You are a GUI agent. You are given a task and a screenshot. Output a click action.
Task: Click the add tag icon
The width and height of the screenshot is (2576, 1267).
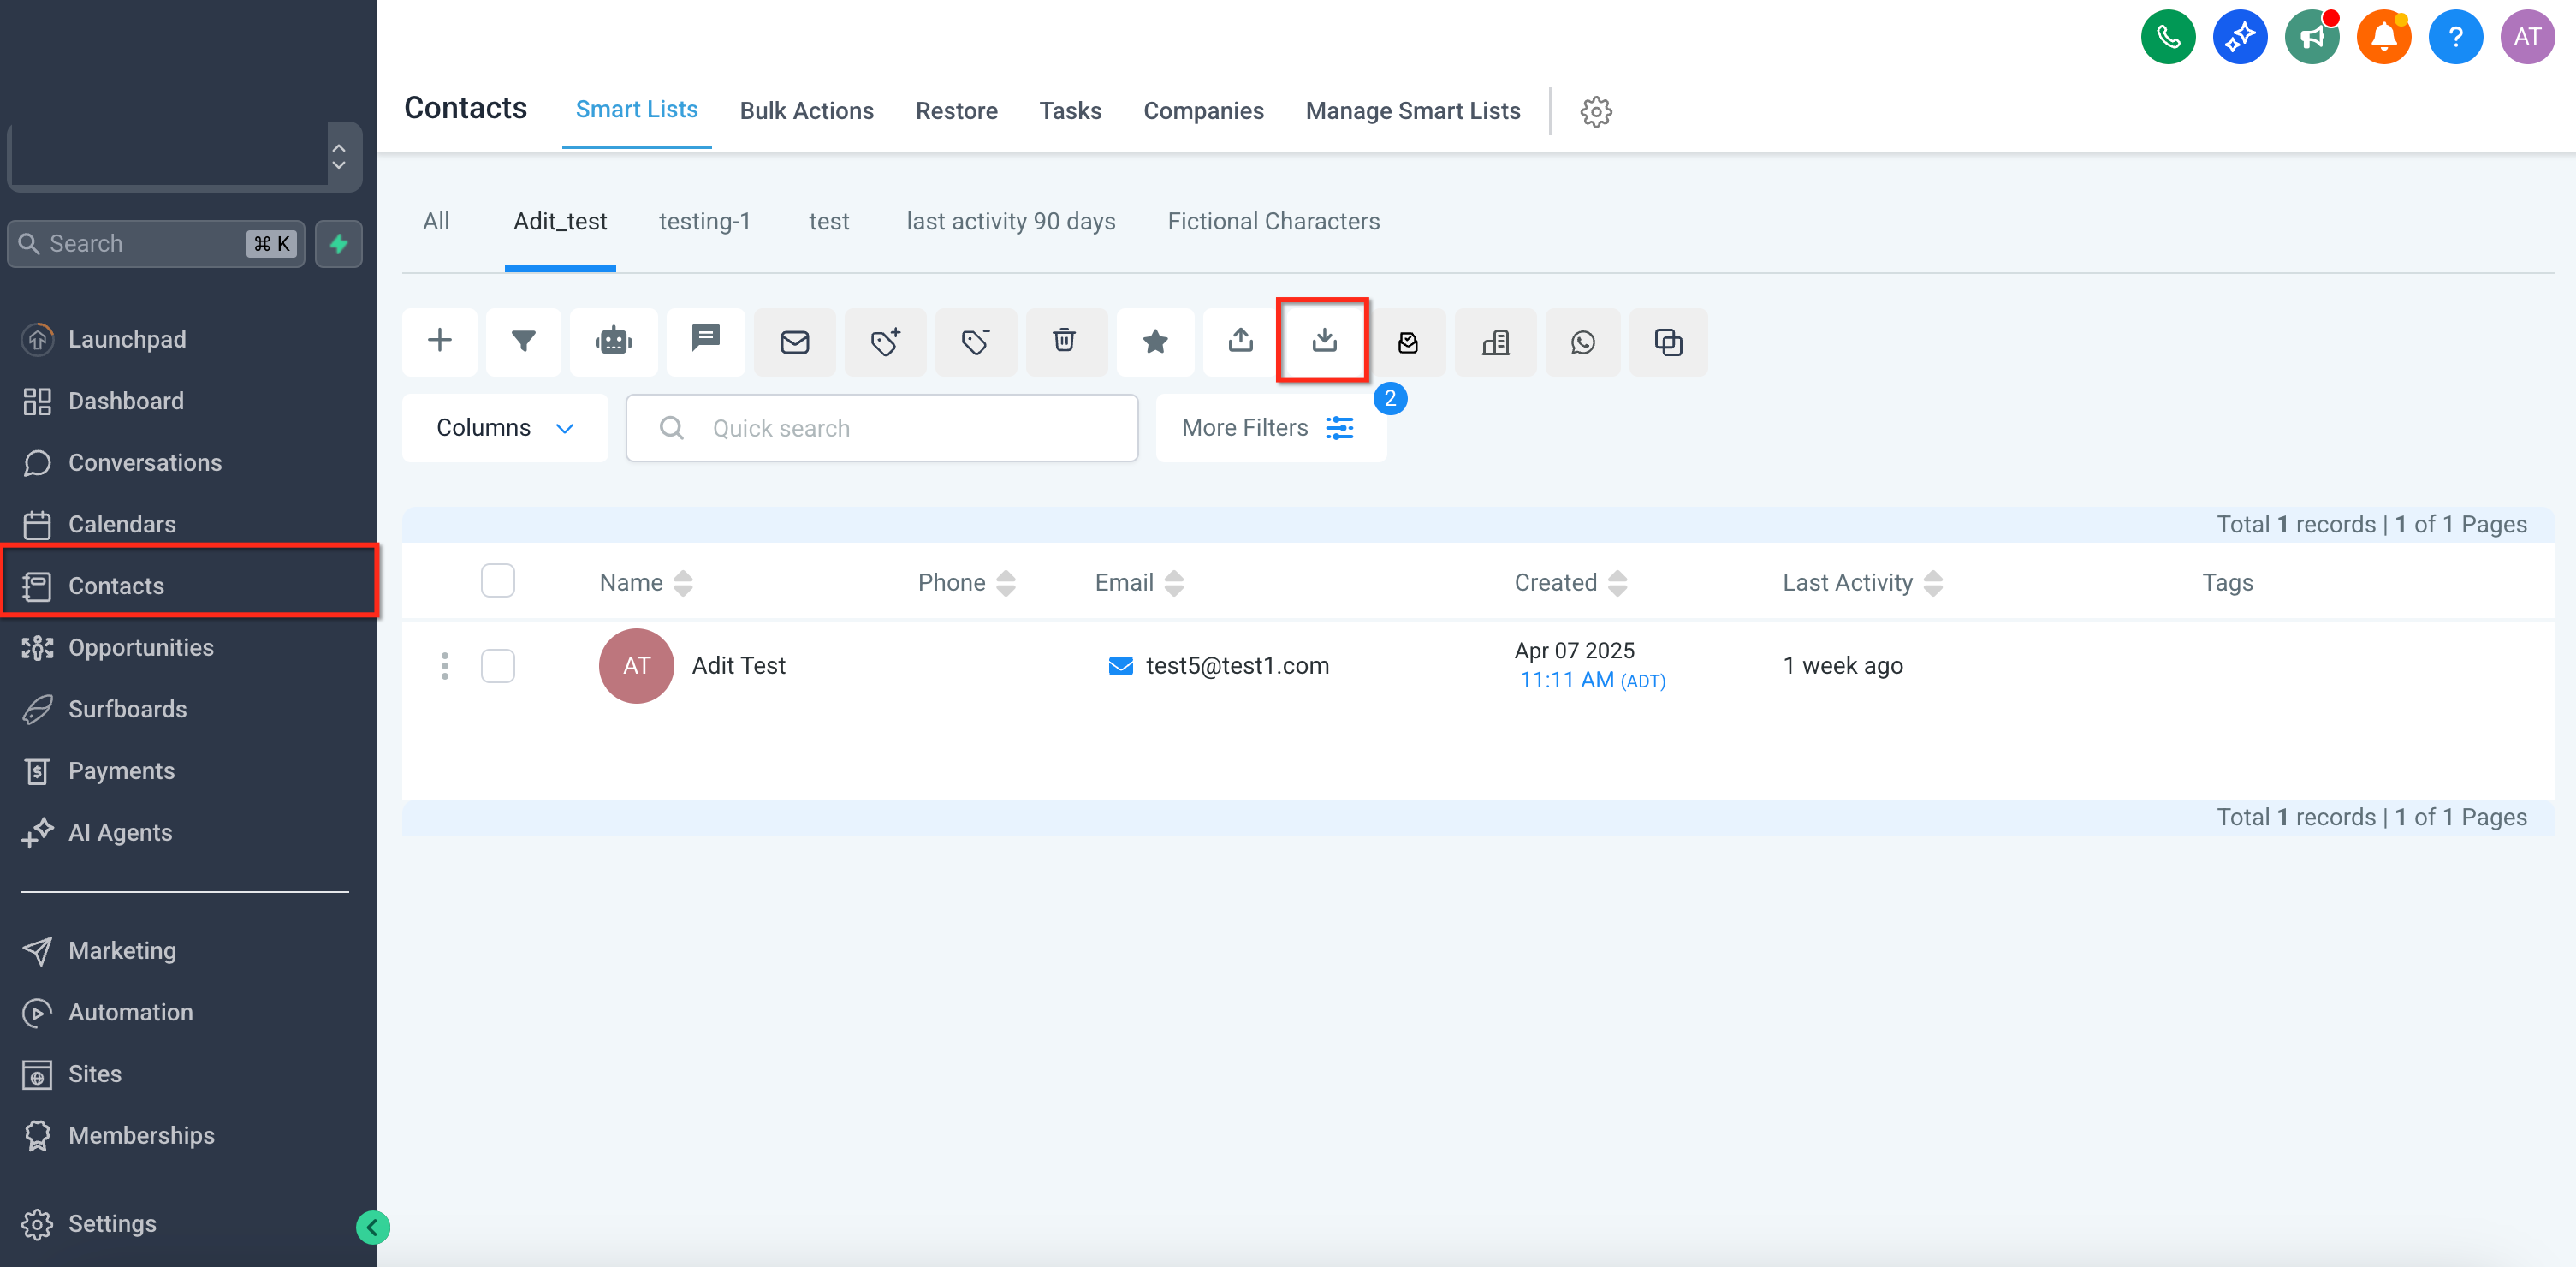(885, 341)
